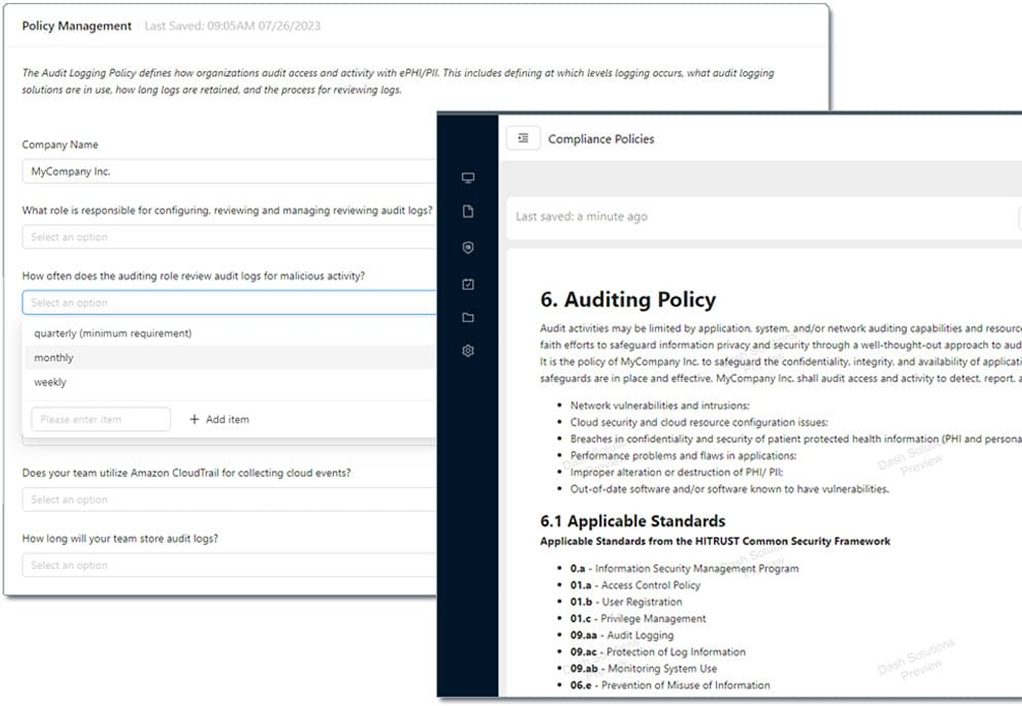Click the Policy Management heading
1022x706 pixels.
[77, 25]
